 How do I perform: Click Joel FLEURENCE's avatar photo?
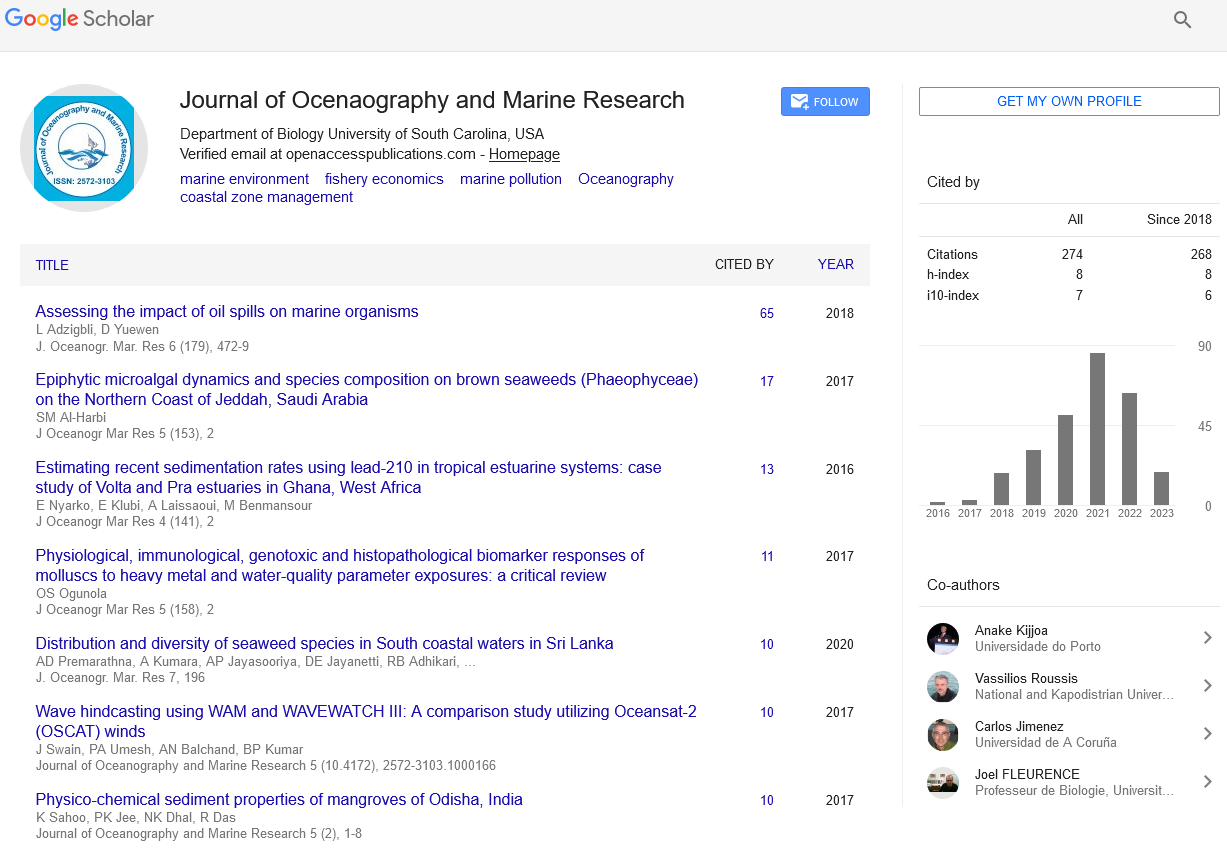click(943, 783)
